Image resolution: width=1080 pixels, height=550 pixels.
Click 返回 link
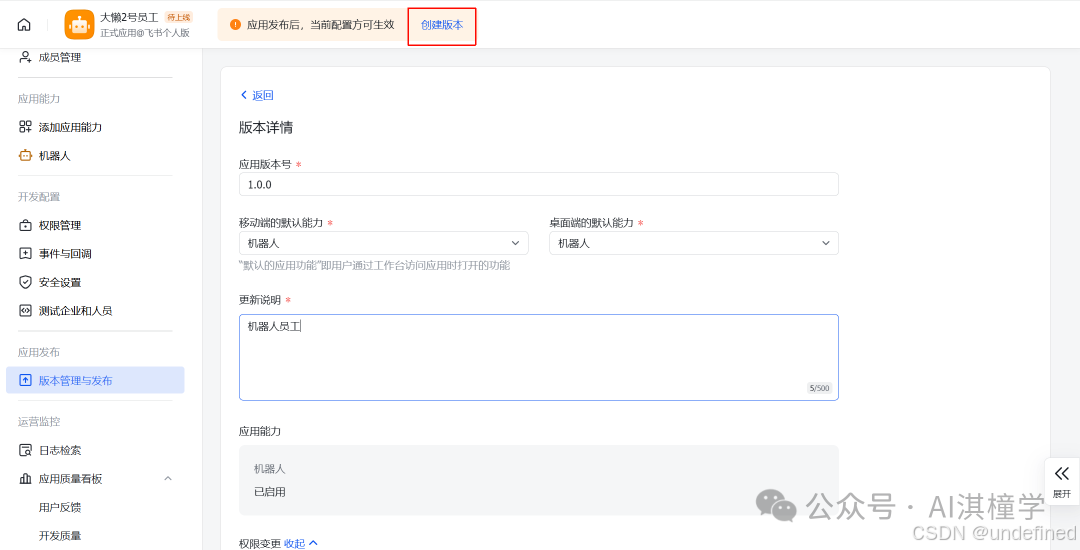(262, 95)
